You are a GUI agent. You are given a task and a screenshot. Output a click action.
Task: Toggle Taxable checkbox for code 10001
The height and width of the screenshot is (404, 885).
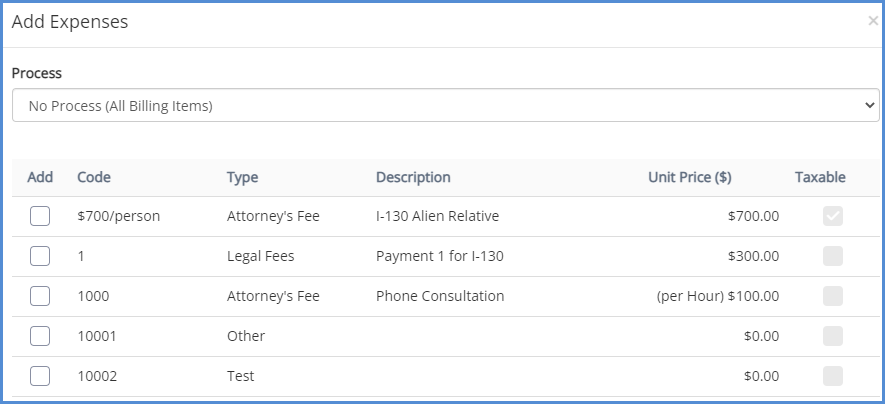tap(833, 336)
